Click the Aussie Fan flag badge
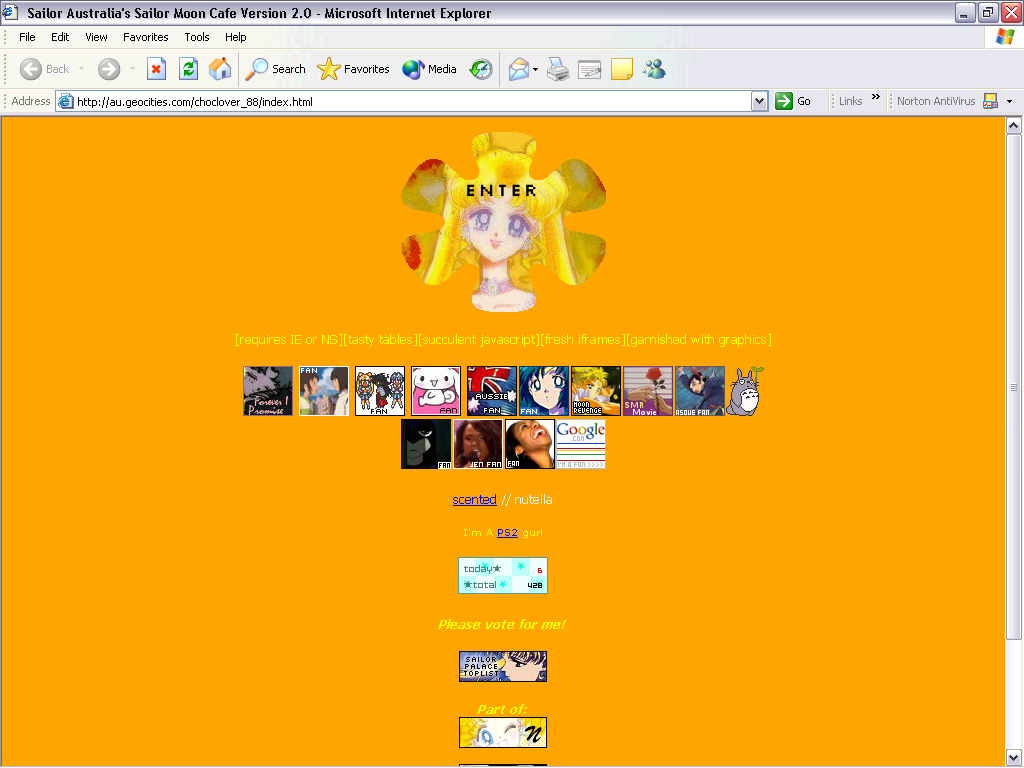Image resolution: width=1024 pixels, height=768 pixels. tap(491, 391)
